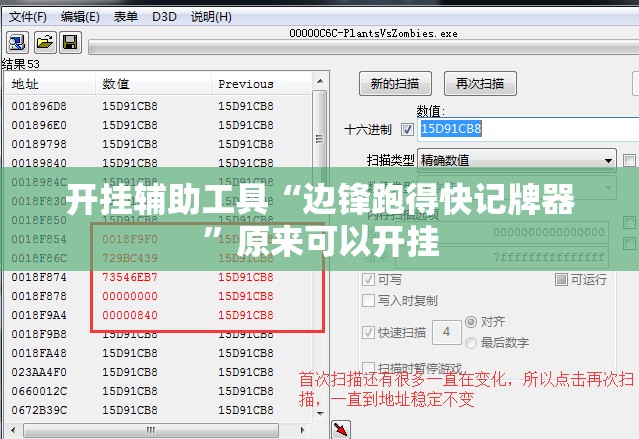Click the 新的扫描 button
Viewport: 639px width, 439px height.
coord(395,84)
